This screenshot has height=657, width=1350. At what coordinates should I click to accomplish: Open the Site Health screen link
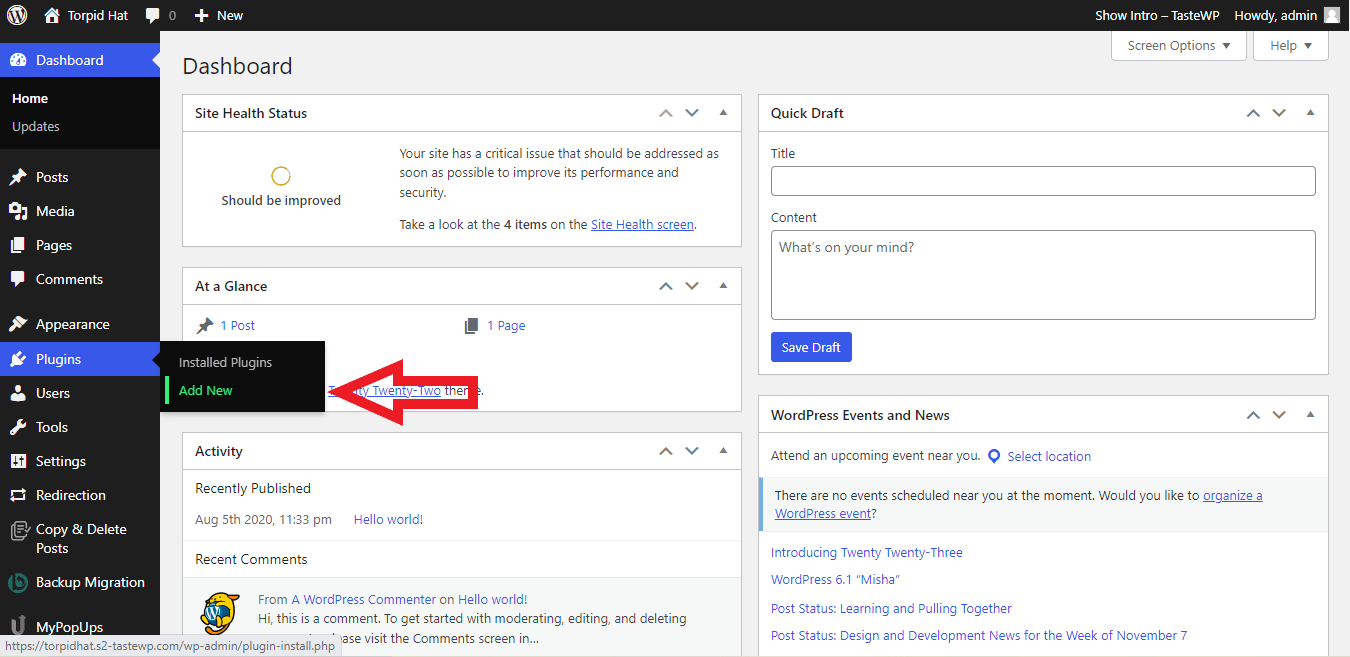[642, 225]
